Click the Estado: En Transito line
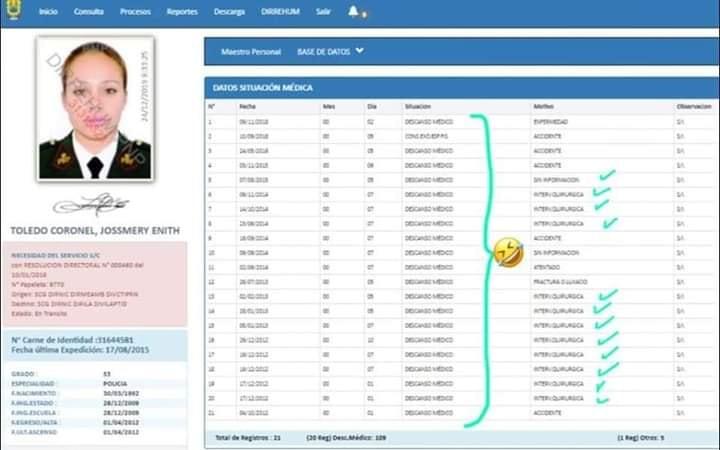This screenshot has width=720, height=450. click(39, 314)
